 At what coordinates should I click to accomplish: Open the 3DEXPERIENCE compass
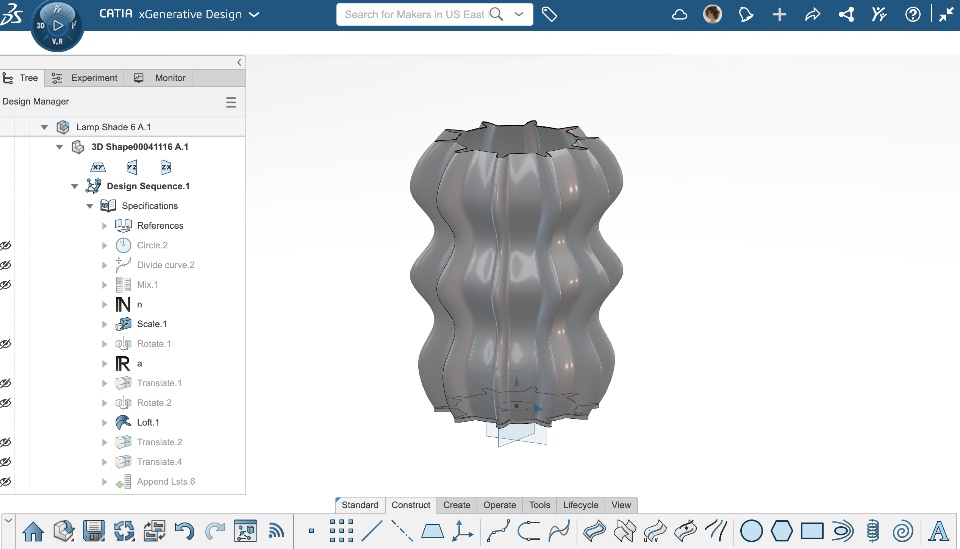pos(57,26)
